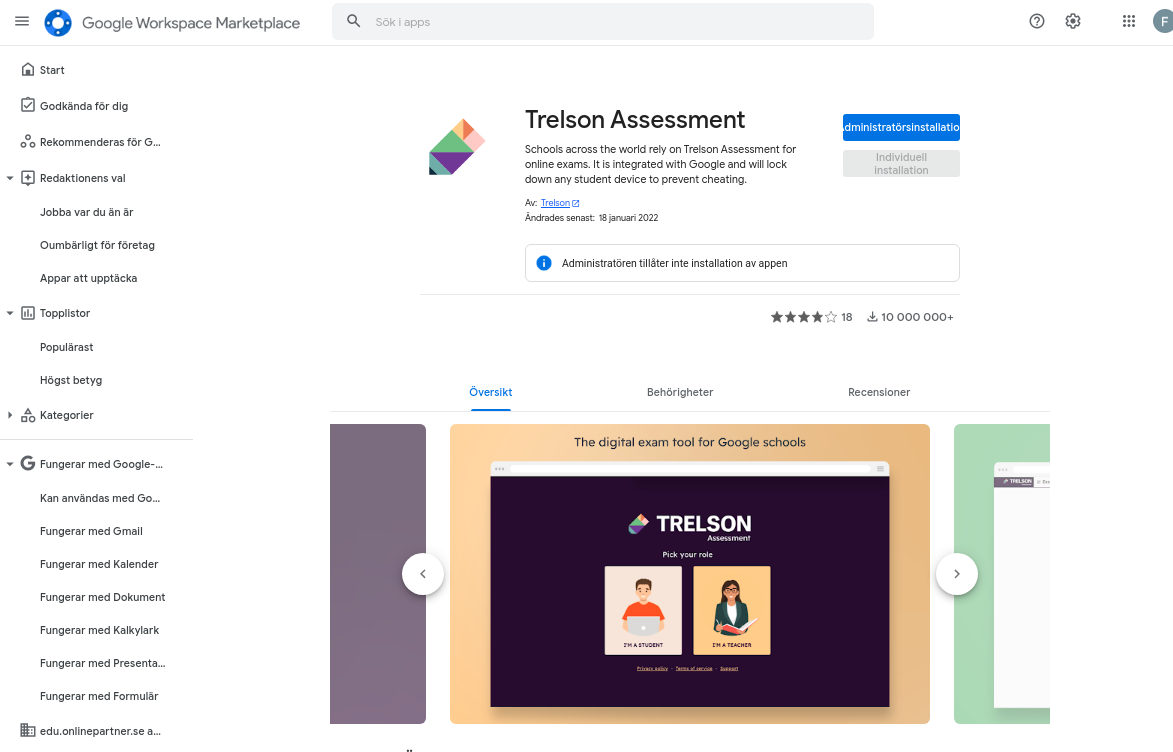The image size is (1173, 752).
Task: Switch to the Översikt tab
Action: click(x=491, y=392)
